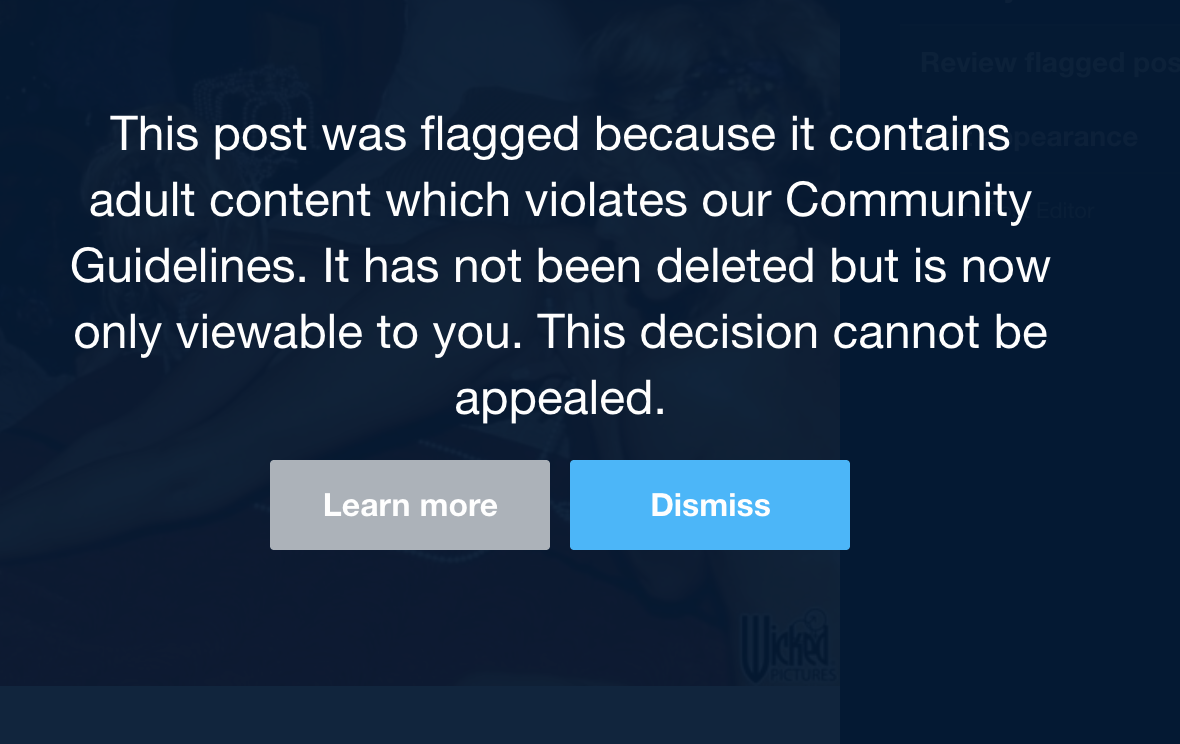The width and height of the screenshot is (1180, 744).
Task: Click the adult content phrase
Action: (x=231, y=200)
